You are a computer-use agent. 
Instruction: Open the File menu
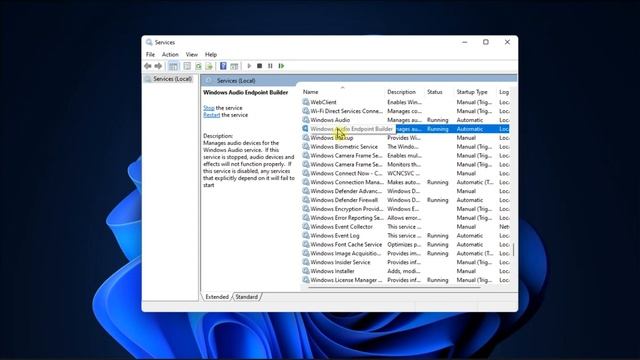click(150, 54)
